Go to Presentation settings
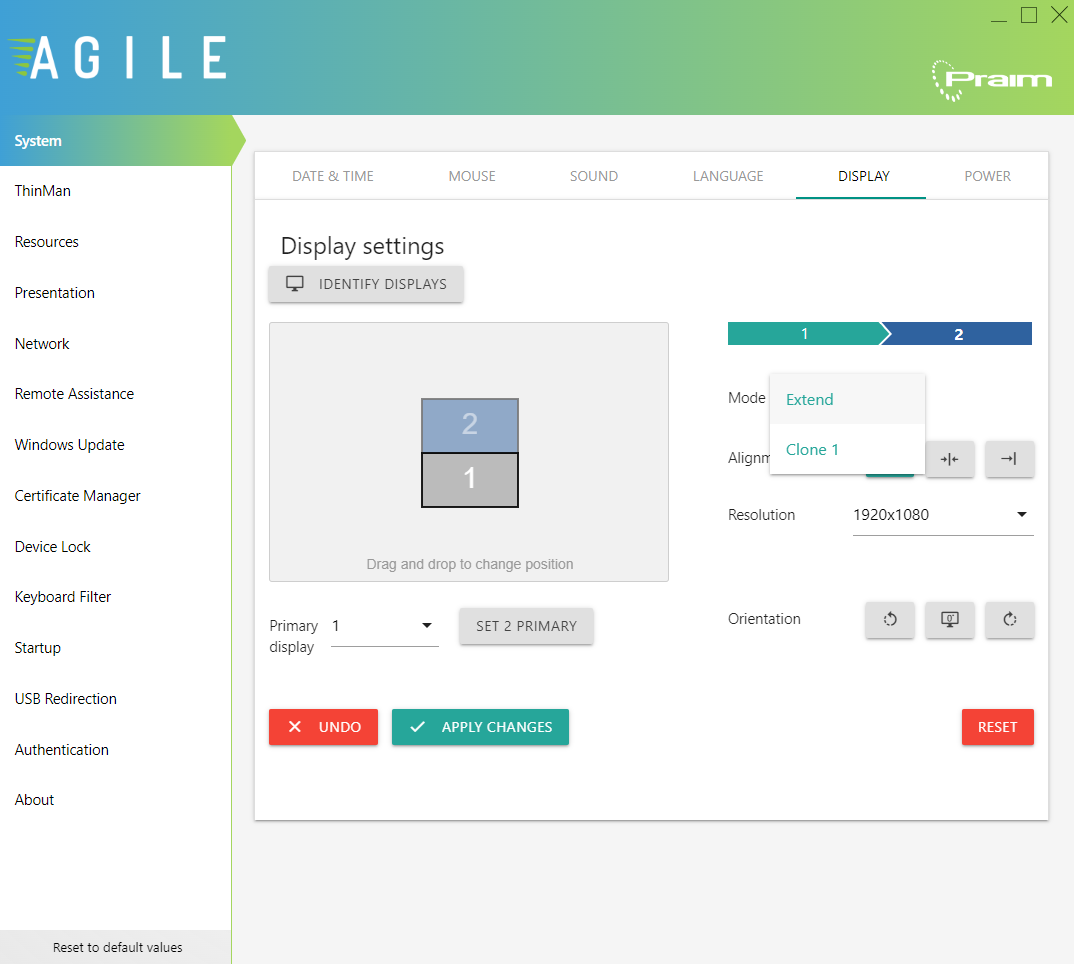The image size is (1074, 964). (116, 293)
